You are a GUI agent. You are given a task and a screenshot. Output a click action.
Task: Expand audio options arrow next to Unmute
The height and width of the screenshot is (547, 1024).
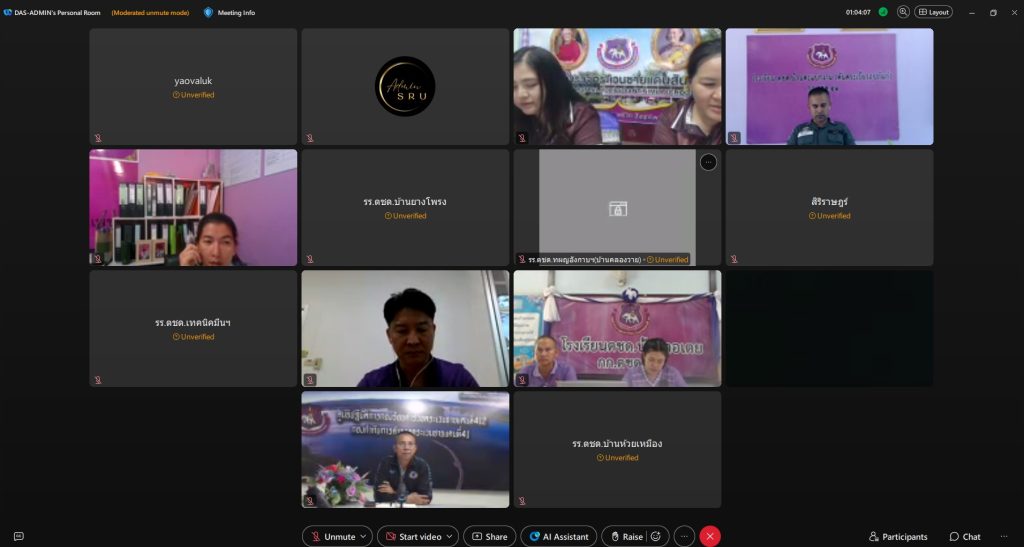[363, 537]
